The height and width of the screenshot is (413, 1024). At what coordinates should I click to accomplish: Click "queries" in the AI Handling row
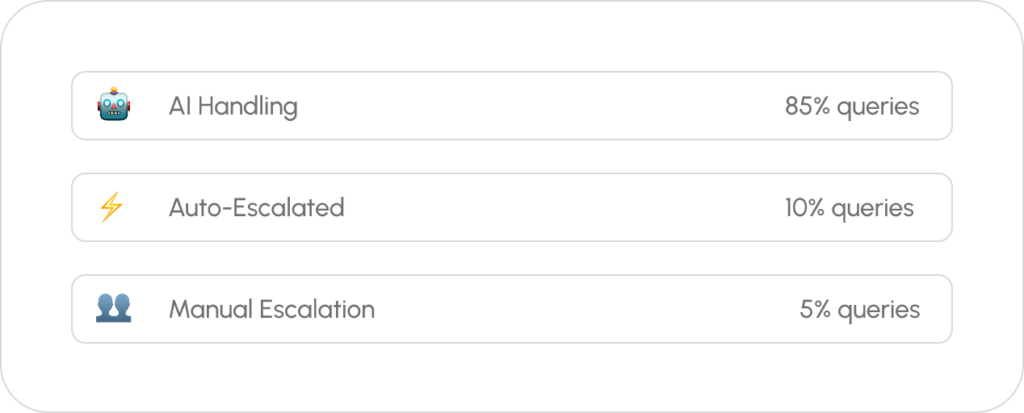tap(877, 107)
